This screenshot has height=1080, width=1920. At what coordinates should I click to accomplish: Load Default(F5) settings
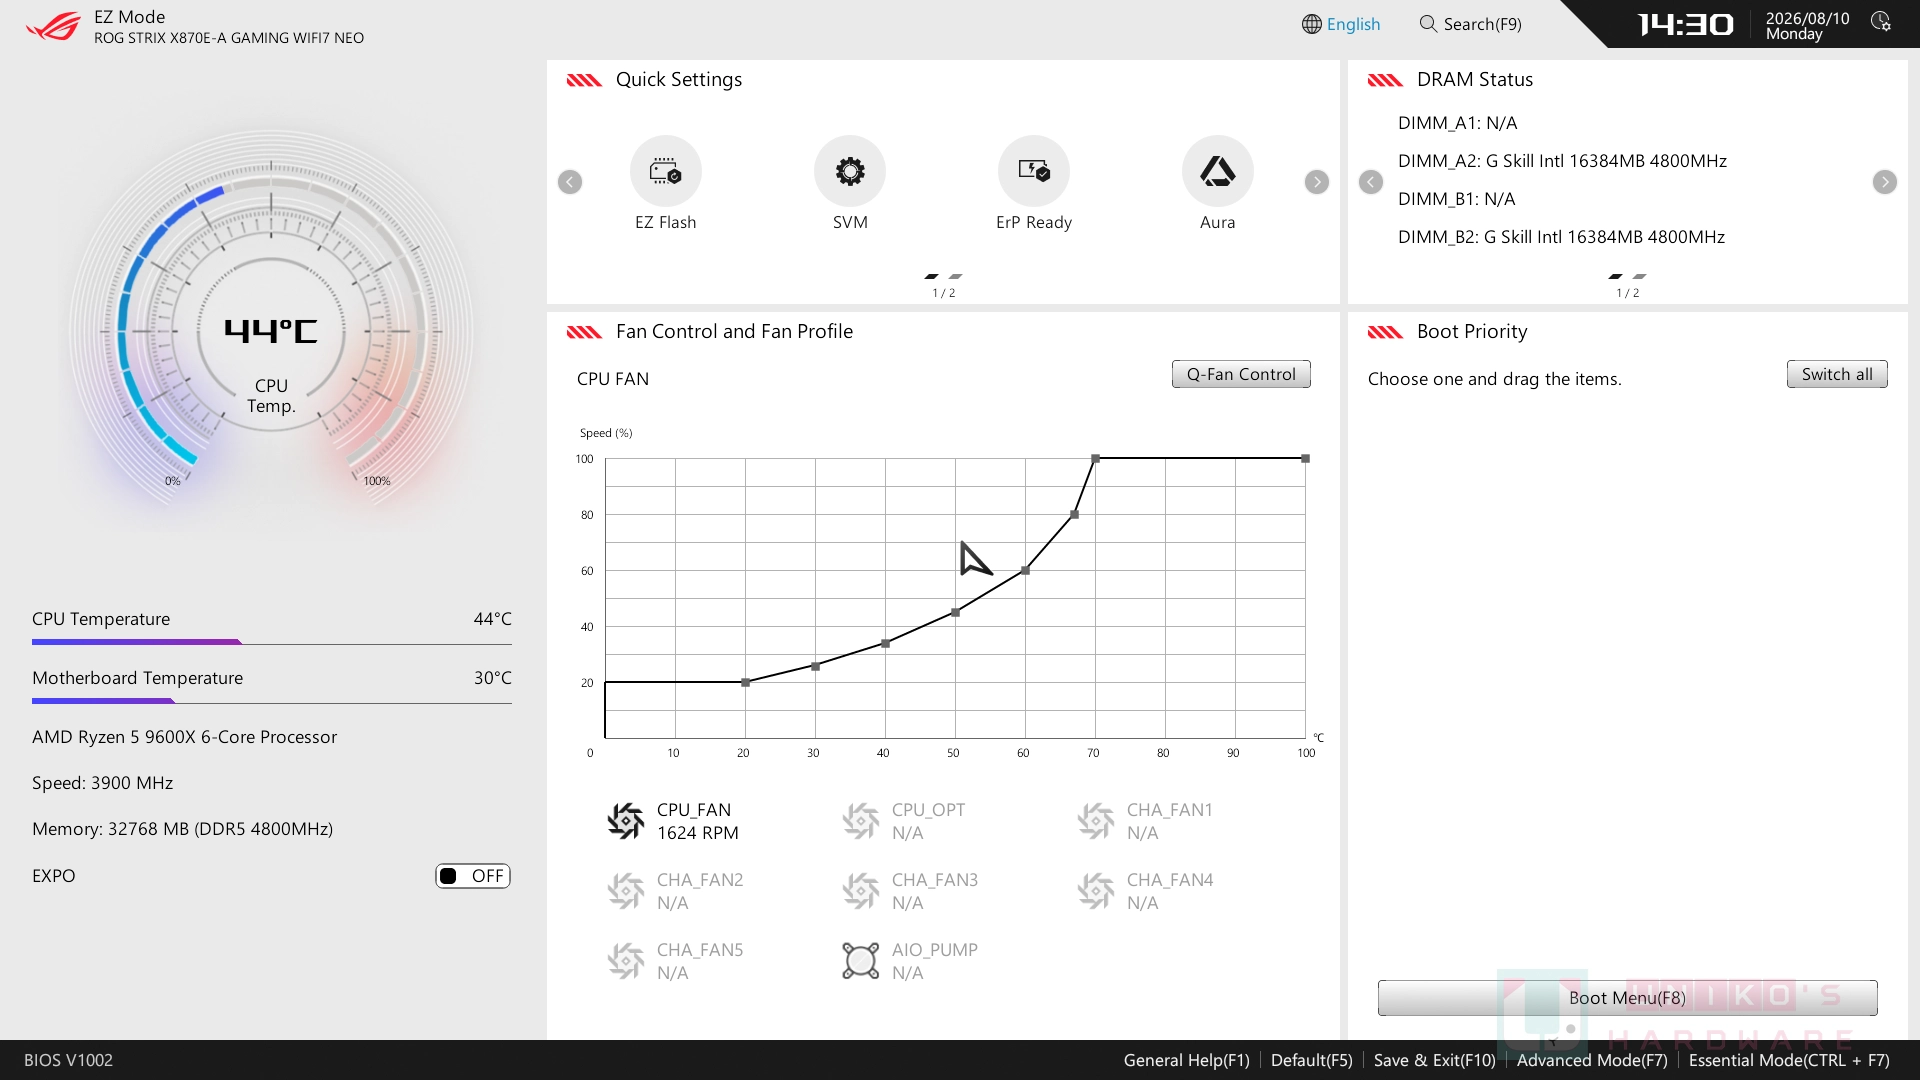click(x=1311, y=1060)
